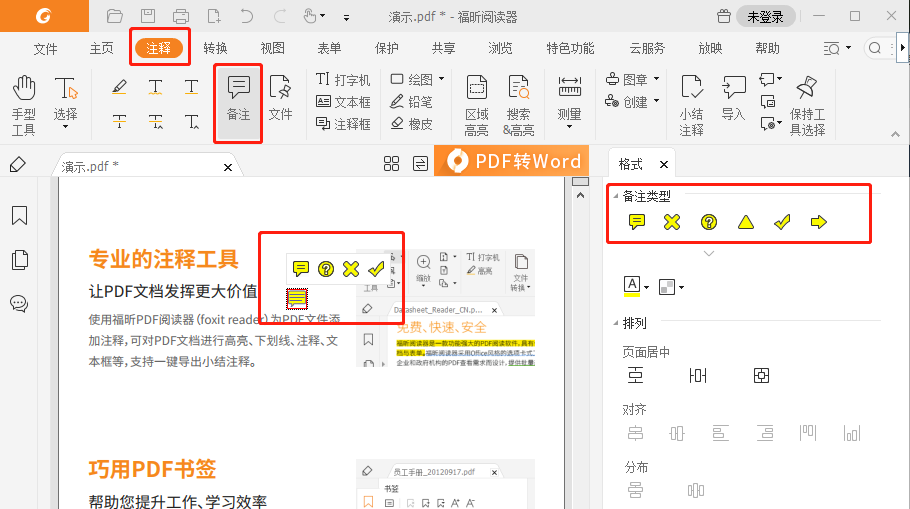910x509 pixels.
Task: Open the bookmarks panel in left sidebar
Action: tap(19, 216)
